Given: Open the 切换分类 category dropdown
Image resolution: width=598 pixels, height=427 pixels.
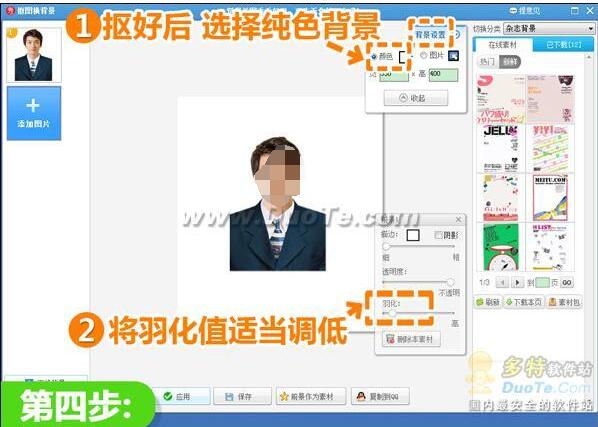Looking at the screenshot, I should tap(549, 29).
